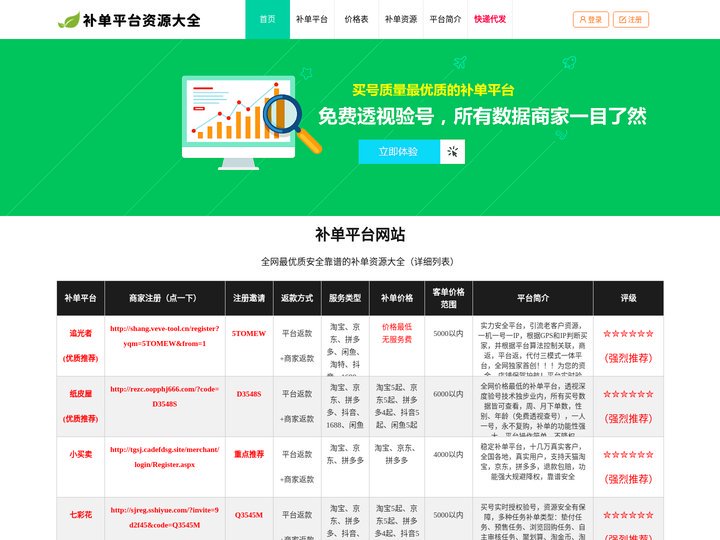Click the 平台简介 table column header
Image resolution: width=720 pixels, height=540 pixels.
coord(533,298)
